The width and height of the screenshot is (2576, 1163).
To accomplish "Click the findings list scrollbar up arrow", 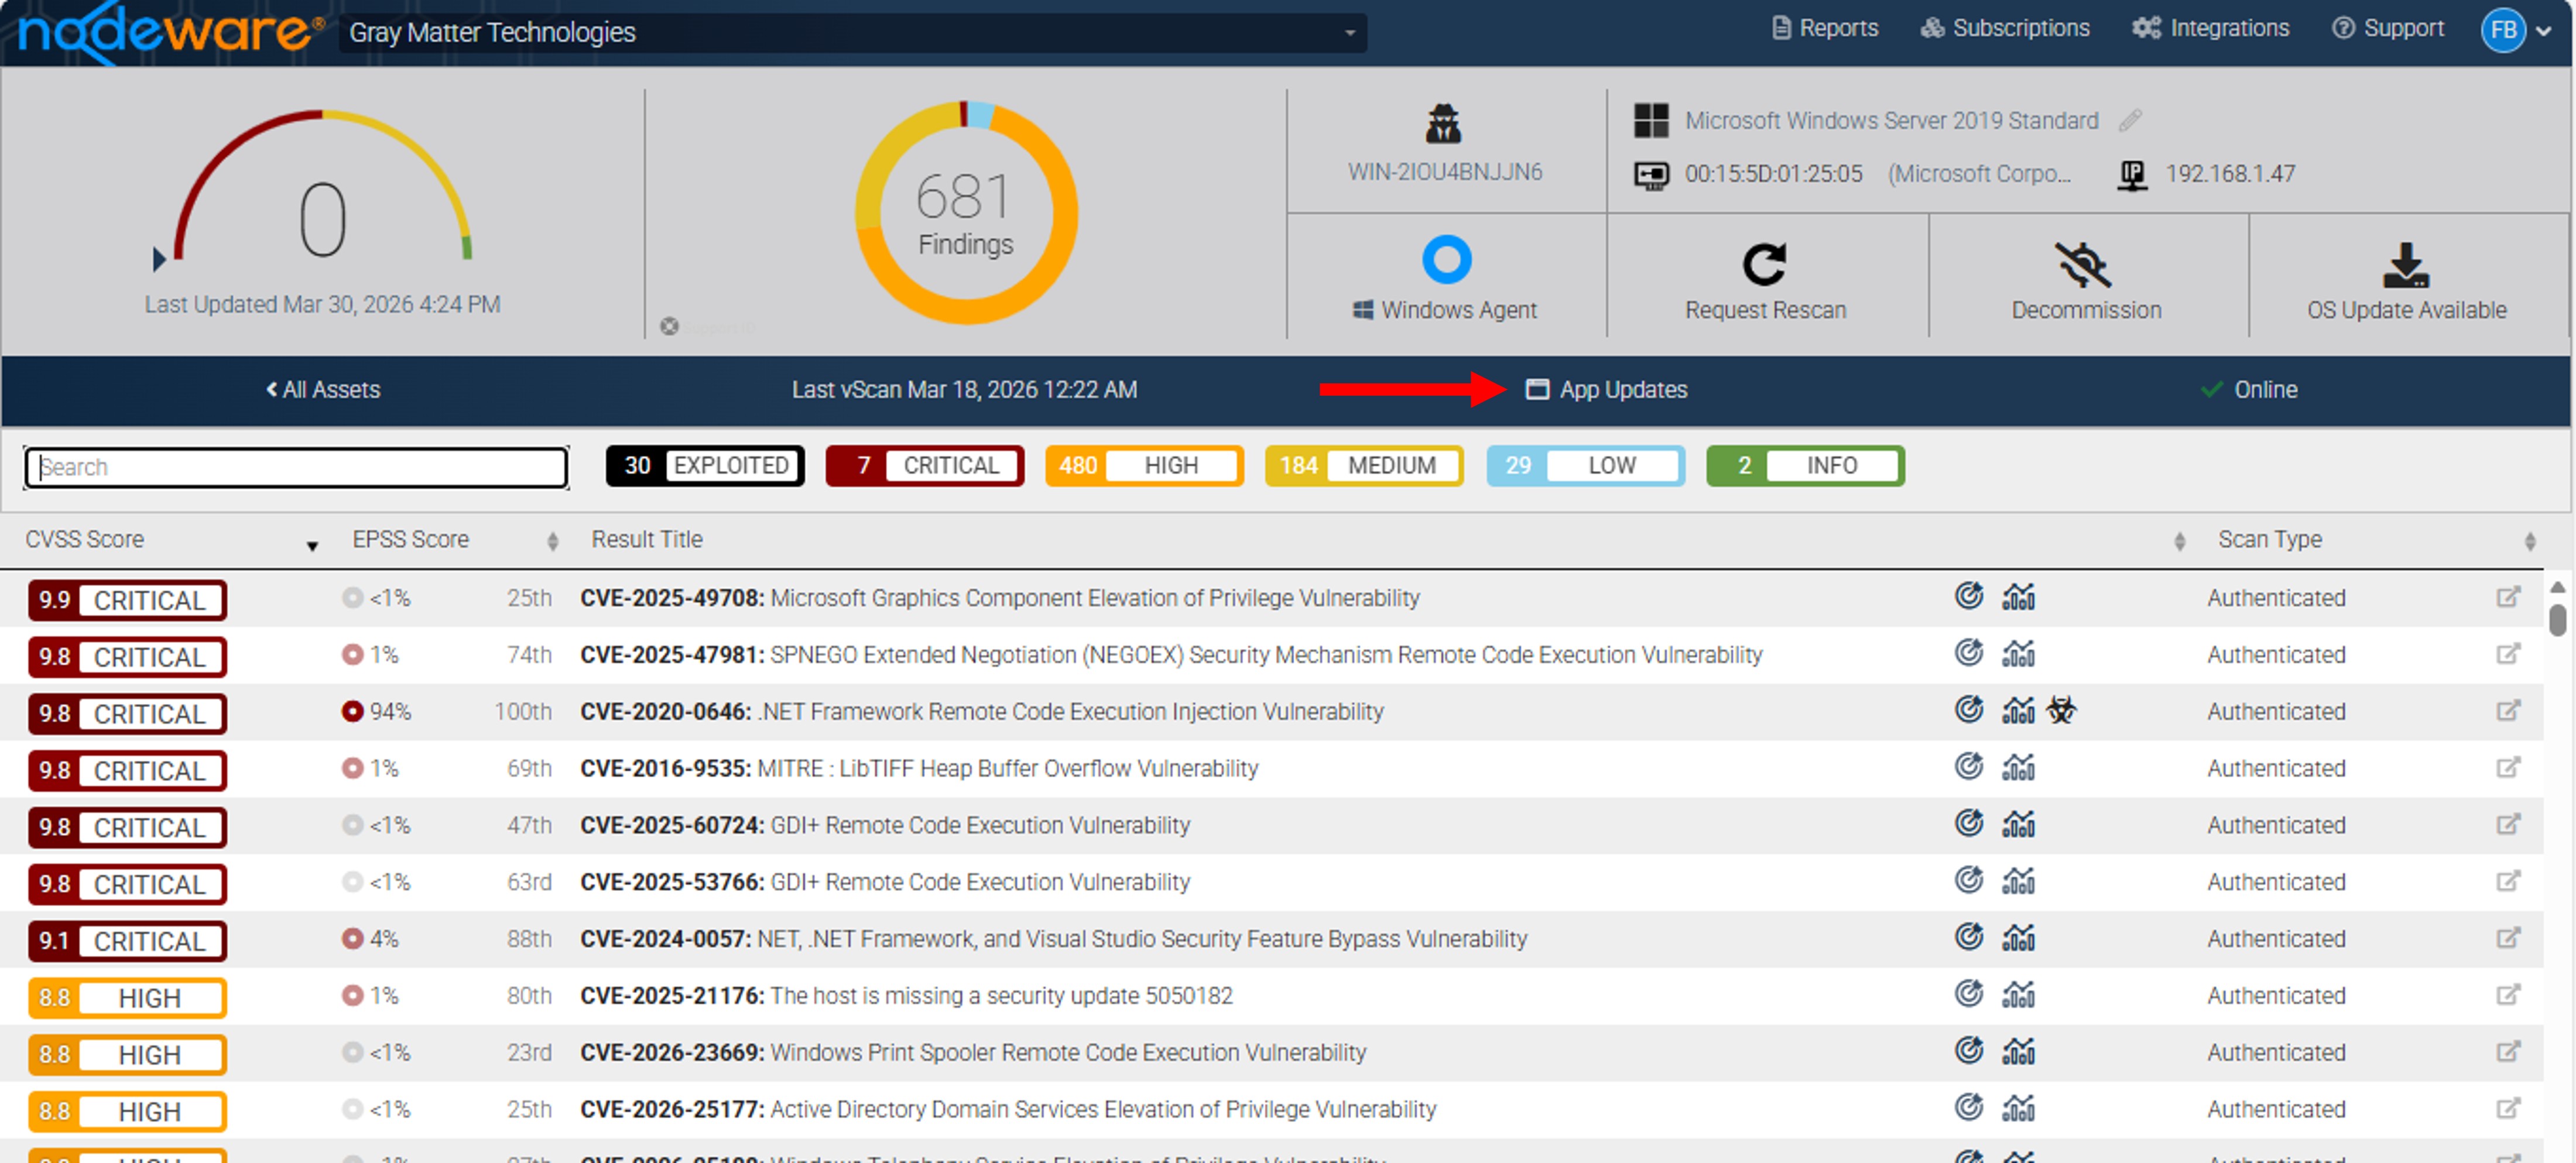I will [x=2557, y=587].
